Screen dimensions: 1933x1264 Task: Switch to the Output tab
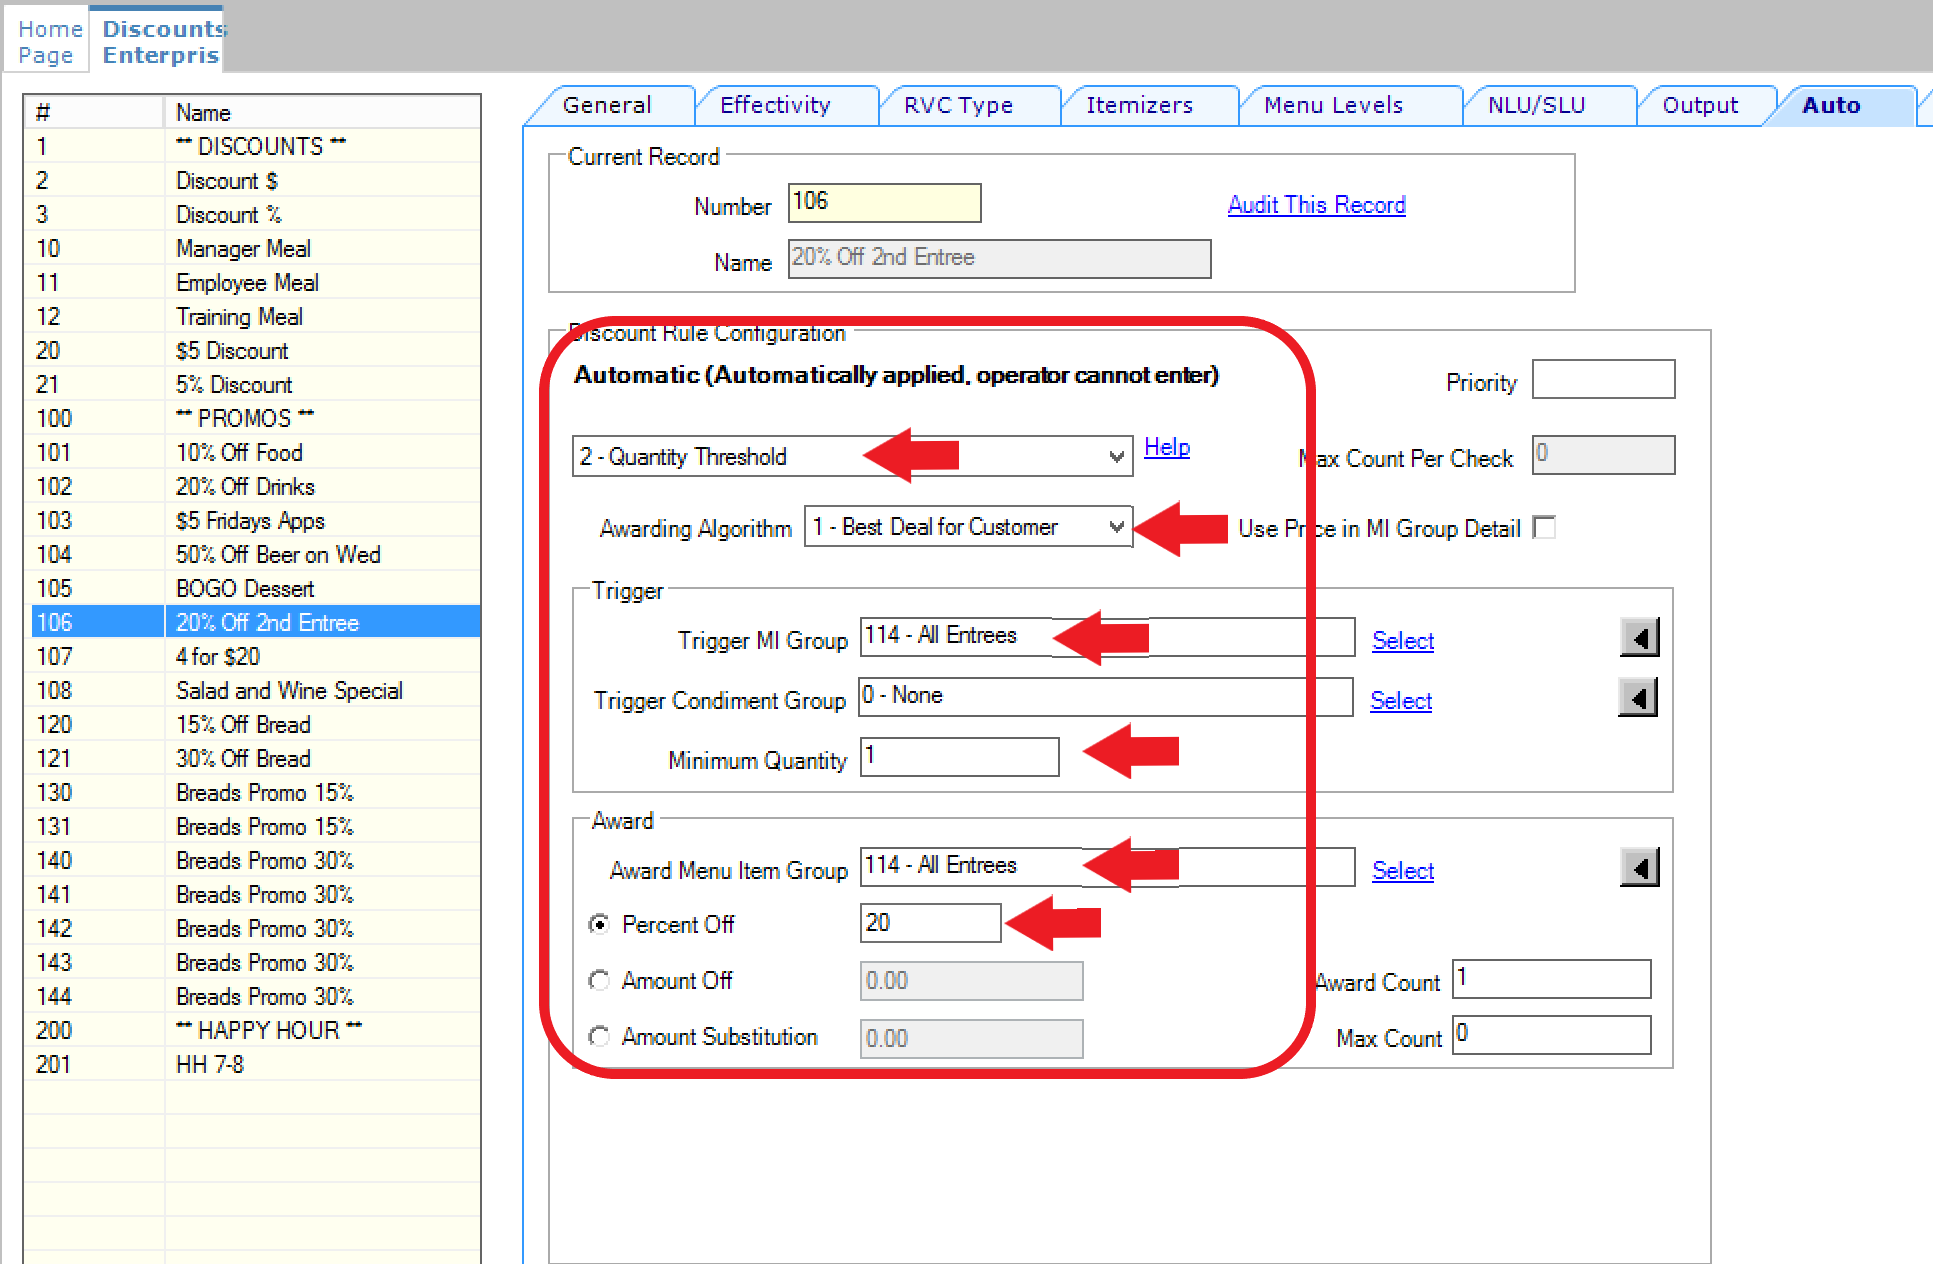tap(1700, 105)
